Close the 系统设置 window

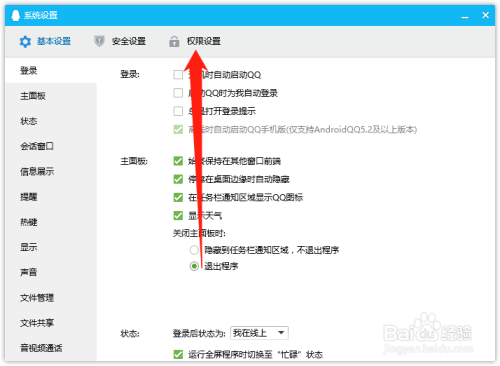pyautogui.click(x=485, y=15)
